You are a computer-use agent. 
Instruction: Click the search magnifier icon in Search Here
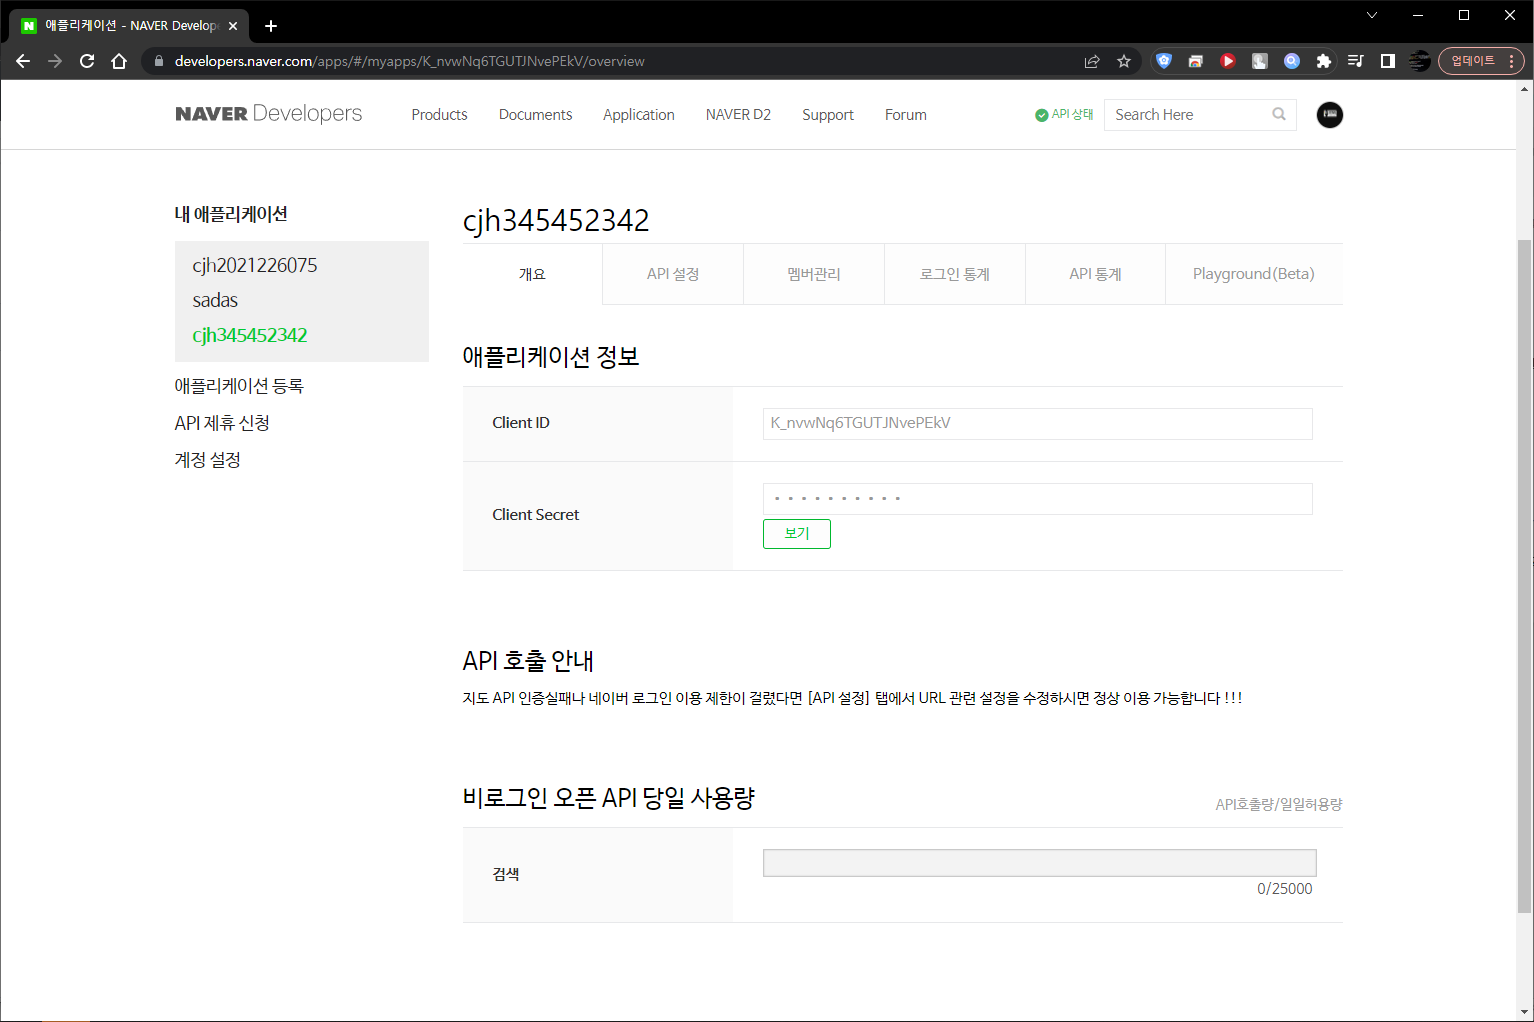coord(1279,114)
